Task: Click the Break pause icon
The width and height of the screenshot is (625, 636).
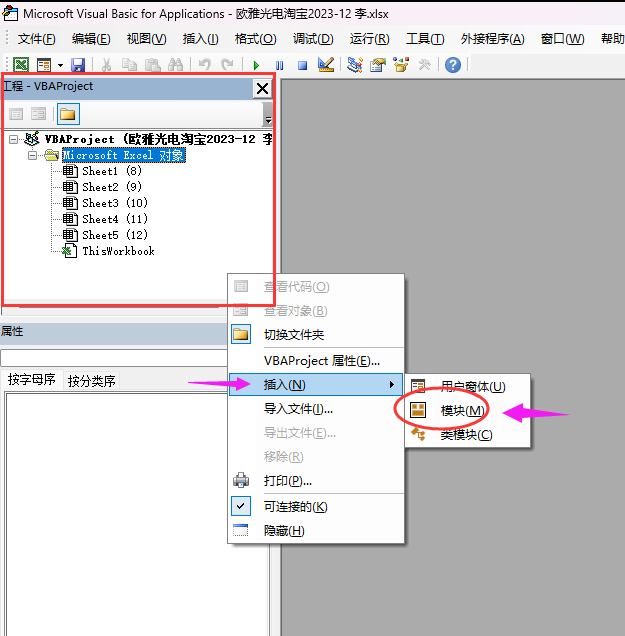Action: coord(279,65)
